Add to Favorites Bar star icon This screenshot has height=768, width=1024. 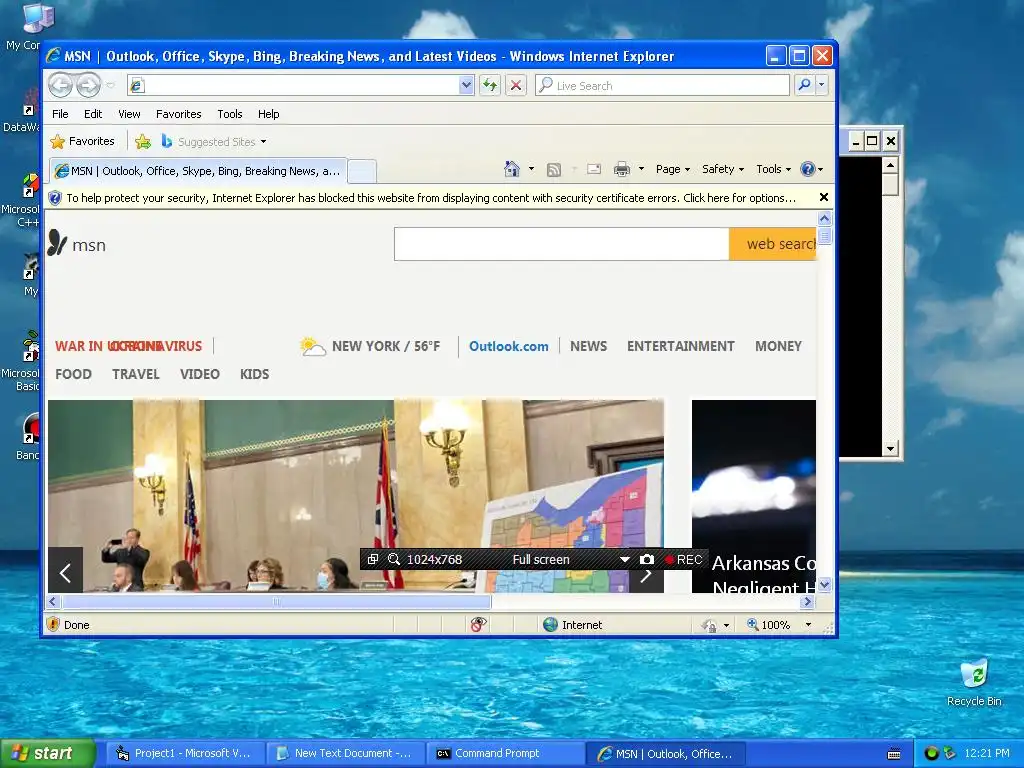click(143, 141)
